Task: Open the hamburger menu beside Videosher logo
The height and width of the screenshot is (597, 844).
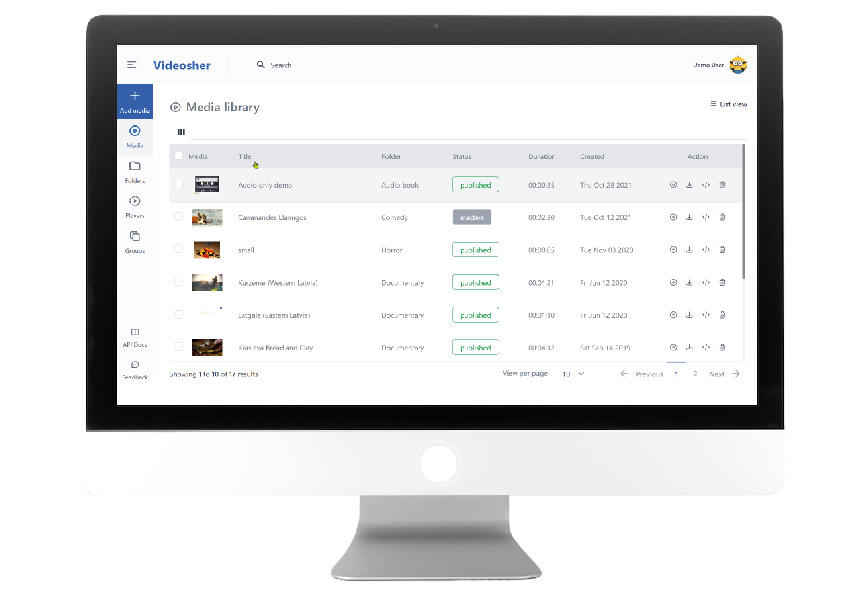Action: point(131,65)
